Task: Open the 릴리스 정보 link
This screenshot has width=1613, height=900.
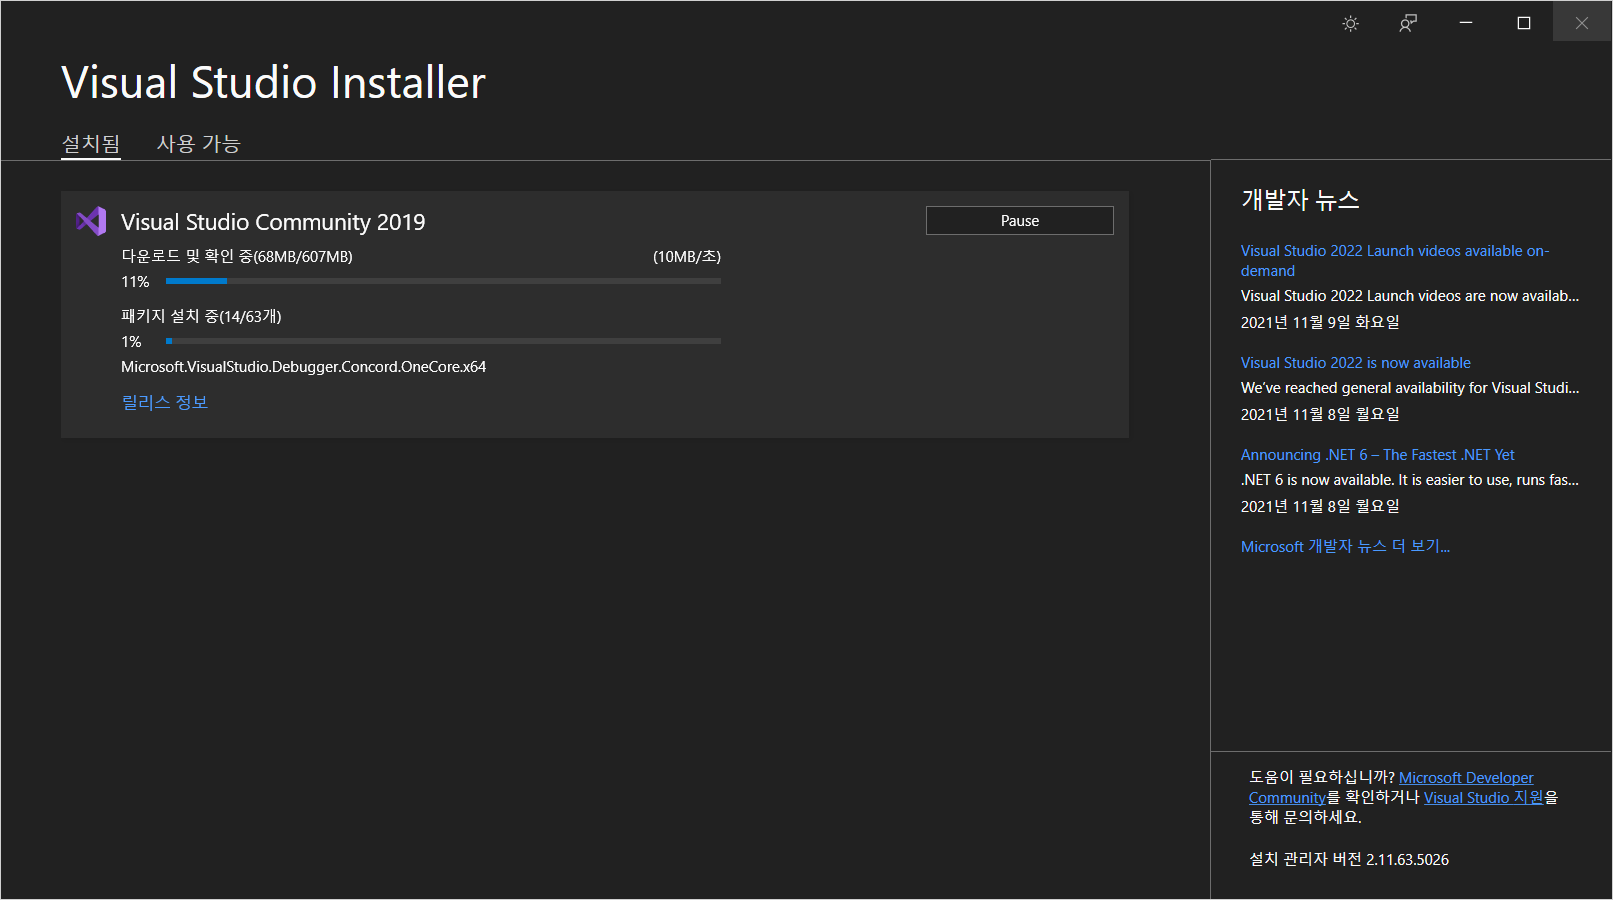Action: coord(165,402)
